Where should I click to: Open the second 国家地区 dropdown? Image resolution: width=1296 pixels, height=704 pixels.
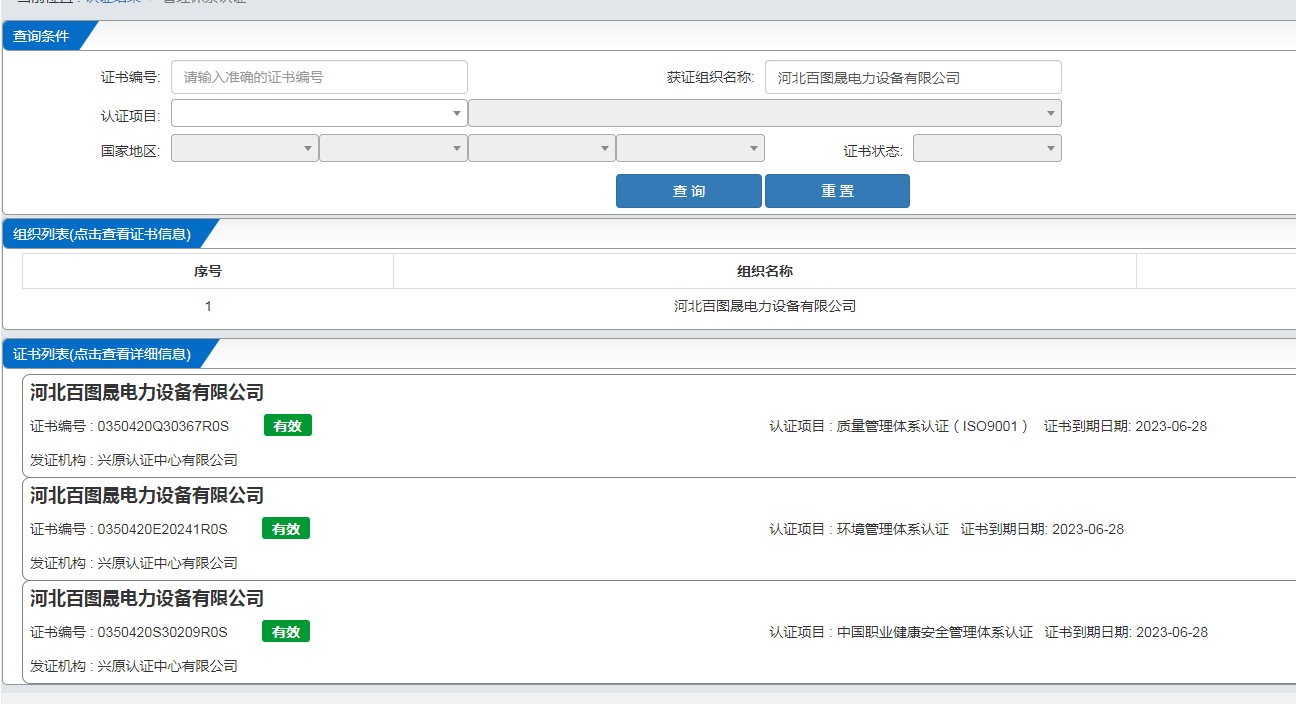pyautogui.click(x=393, y=148)
